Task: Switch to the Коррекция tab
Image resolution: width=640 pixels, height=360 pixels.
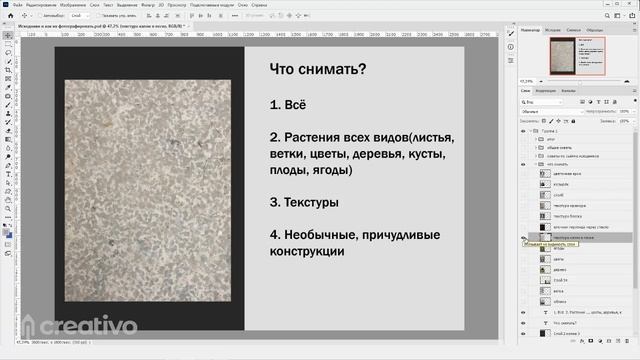Action: tap(545, 91)
